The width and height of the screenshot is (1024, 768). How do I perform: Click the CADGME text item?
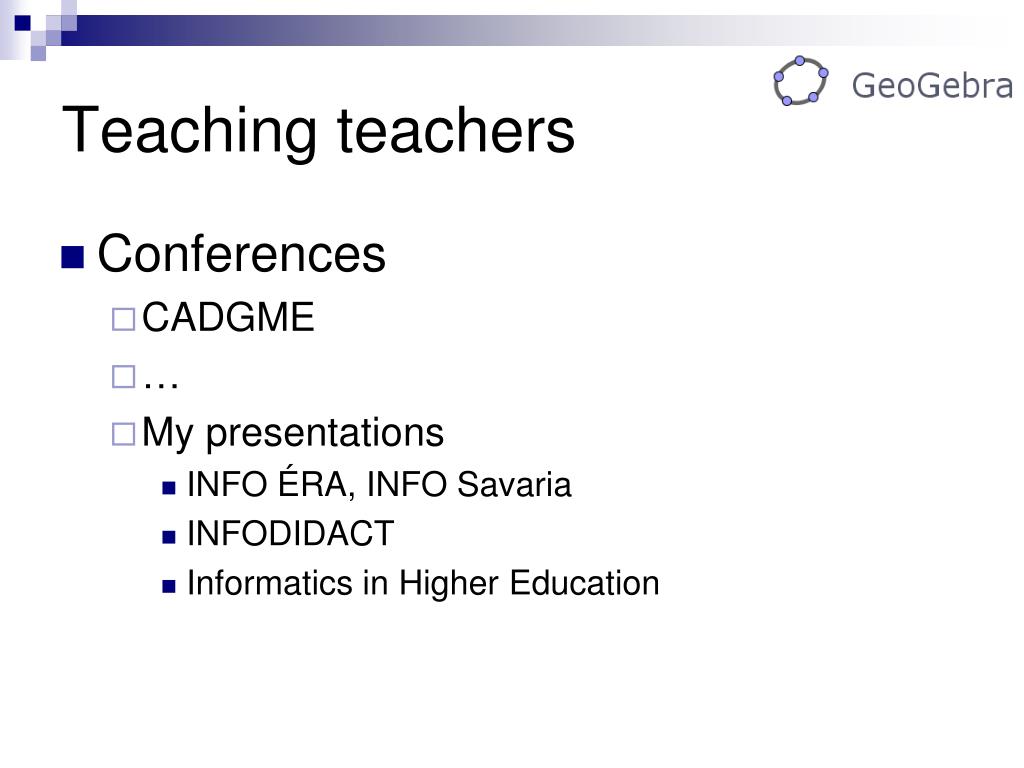[x=228, y=317]
